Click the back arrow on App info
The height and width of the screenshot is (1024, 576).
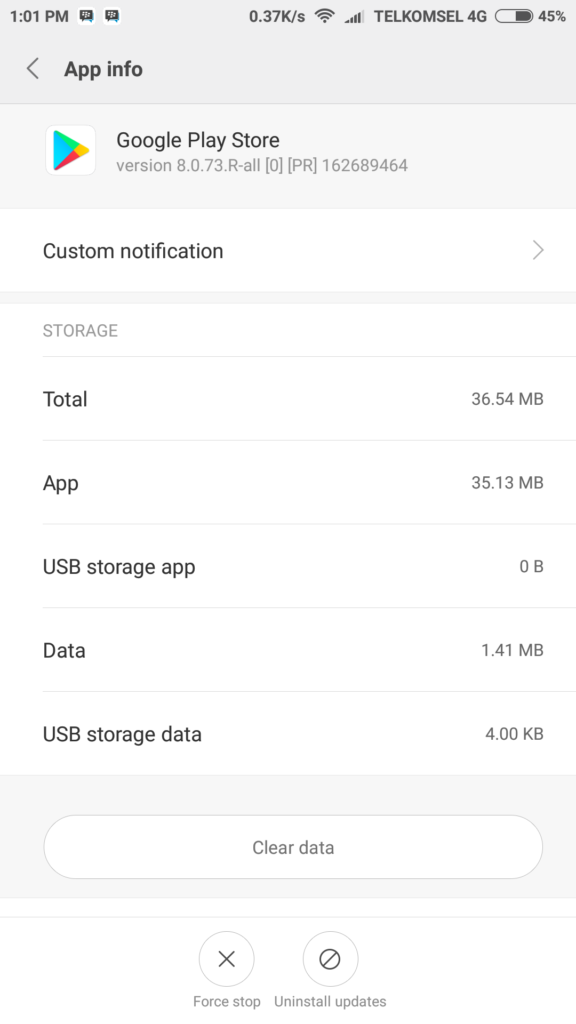click(x=33, y=70)
